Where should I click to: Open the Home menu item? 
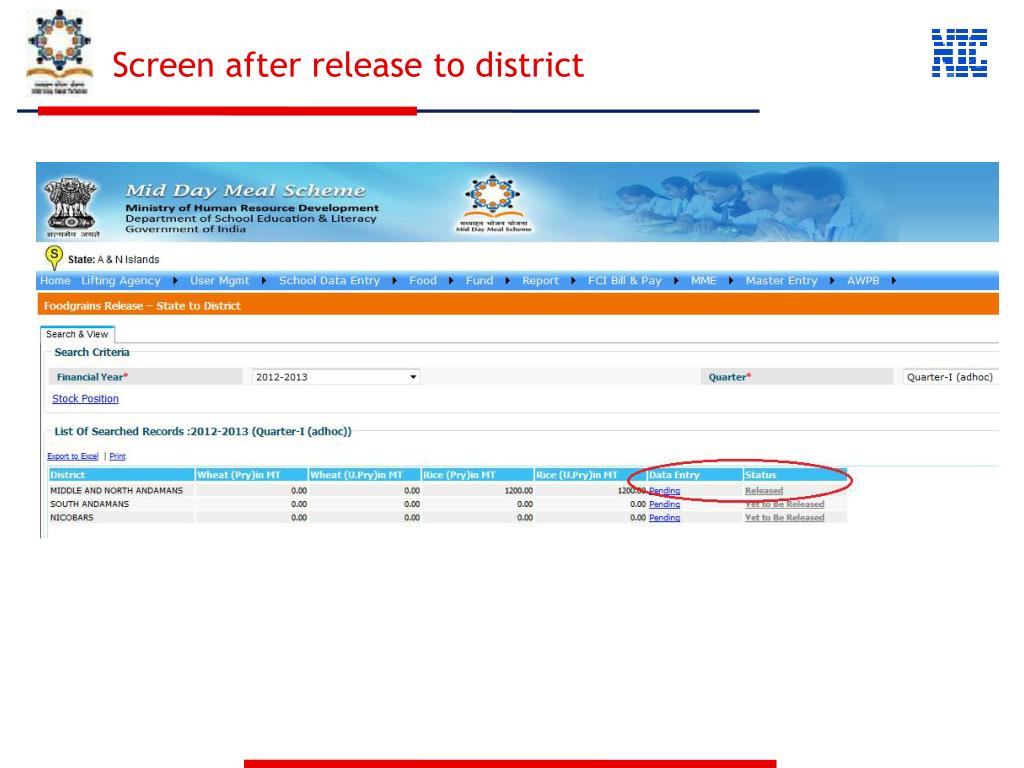coord(55,280)
